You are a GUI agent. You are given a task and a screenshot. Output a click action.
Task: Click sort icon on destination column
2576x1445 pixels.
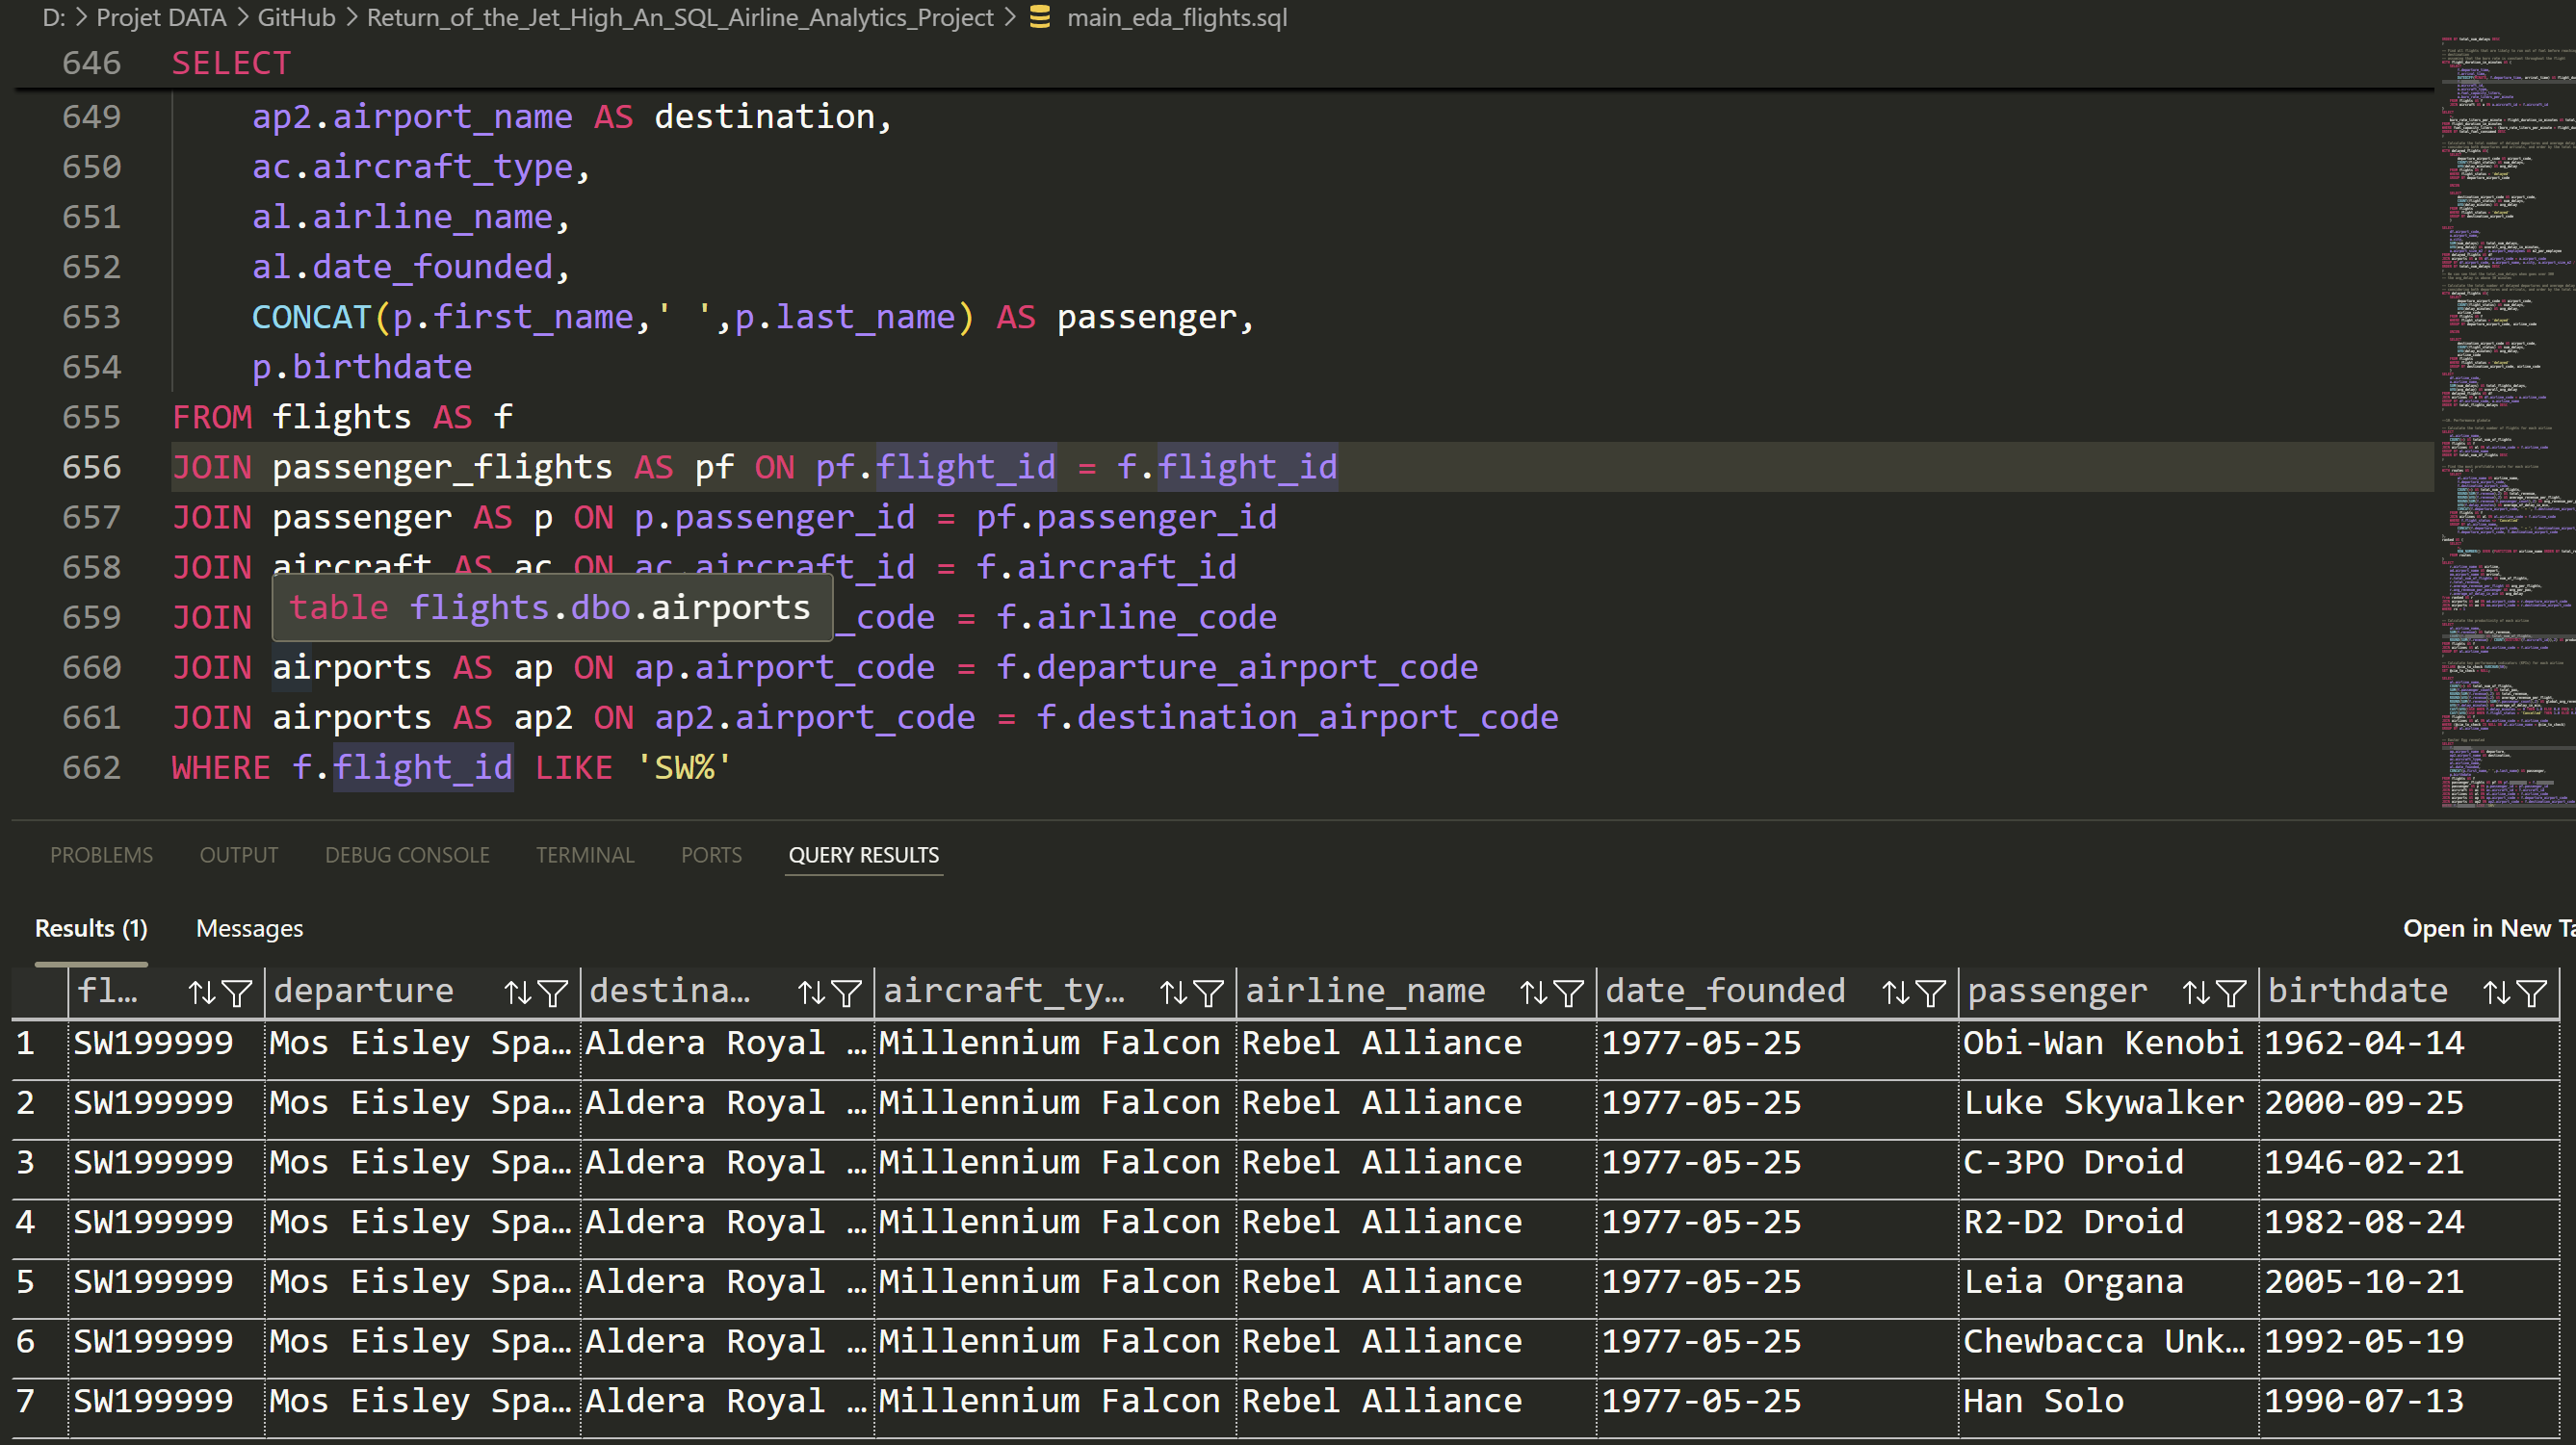tap(812, 992)
